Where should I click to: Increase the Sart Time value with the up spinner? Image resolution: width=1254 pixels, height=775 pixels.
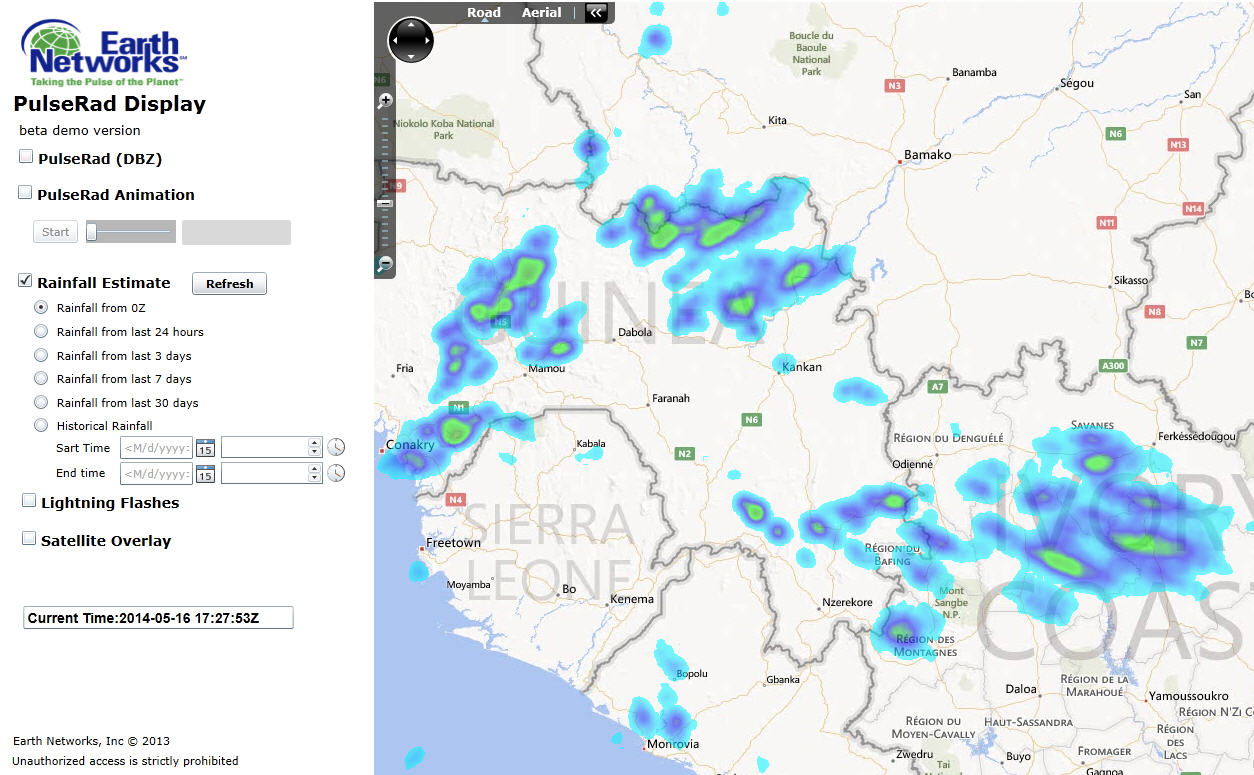(x=314, y=442)
